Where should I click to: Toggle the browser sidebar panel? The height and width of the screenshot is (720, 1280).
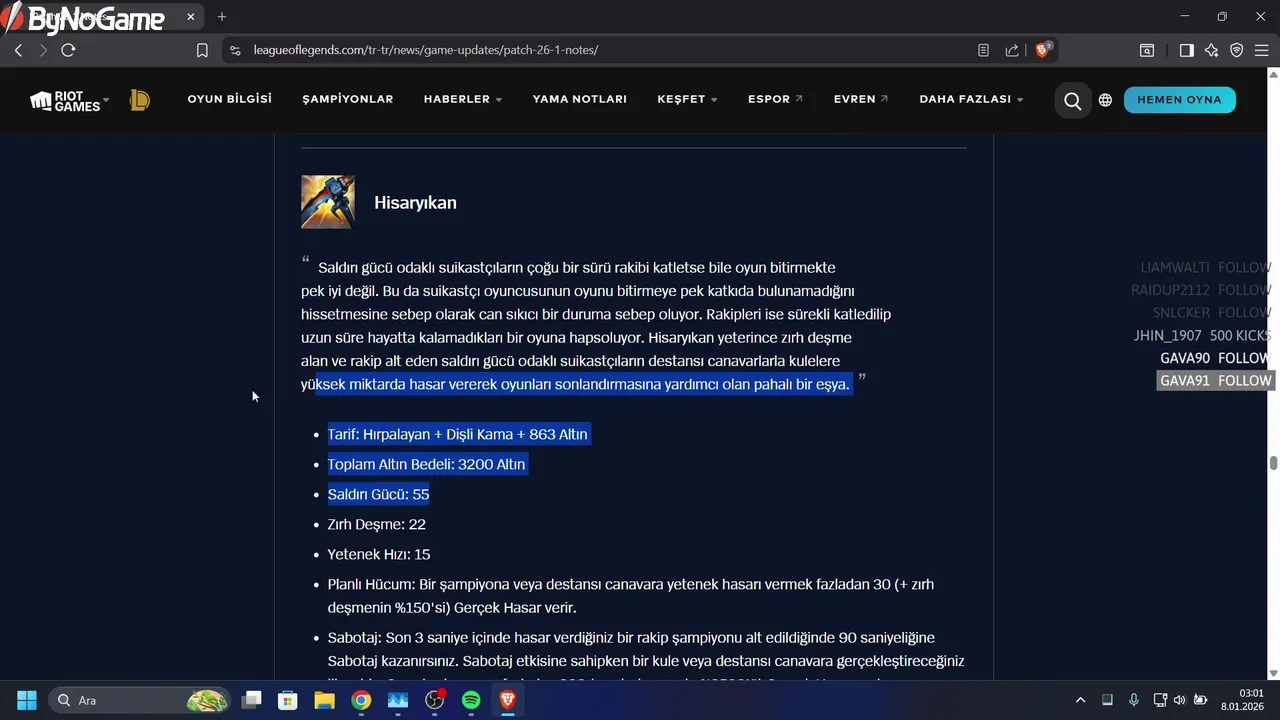click(x=1186, y=50)
